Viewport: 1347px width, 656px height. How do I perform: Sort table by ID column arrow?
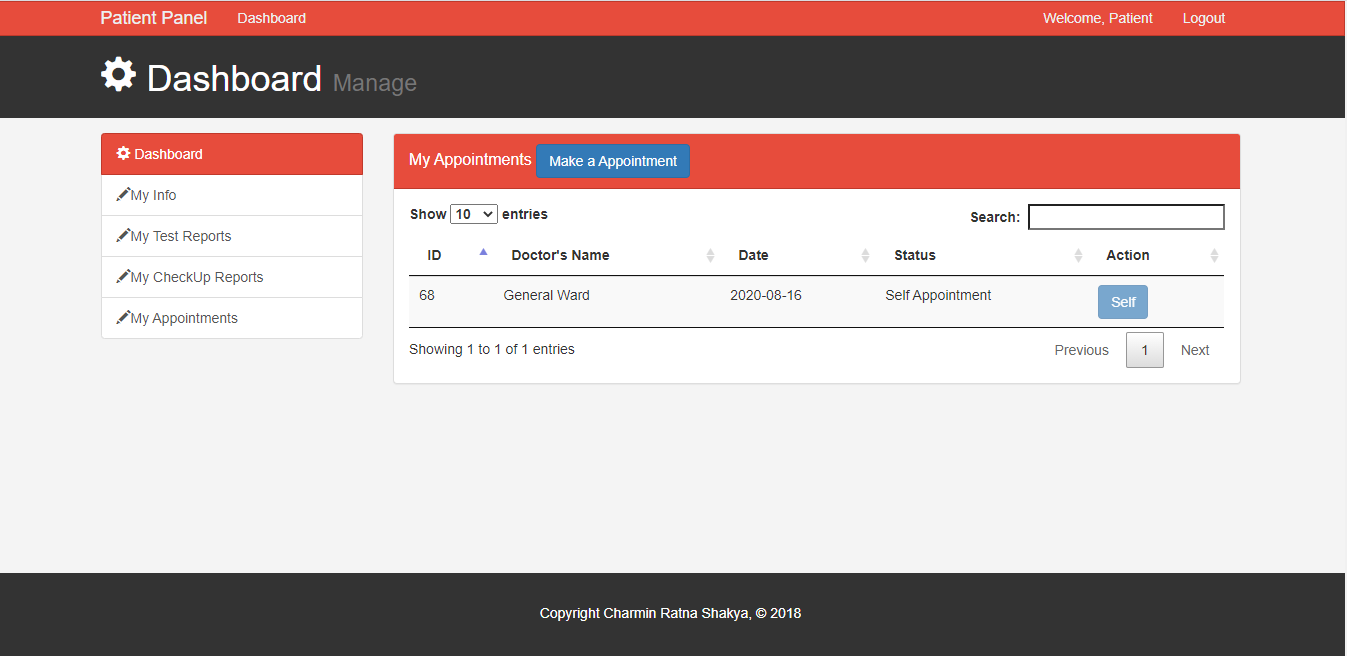coord(483,253)
